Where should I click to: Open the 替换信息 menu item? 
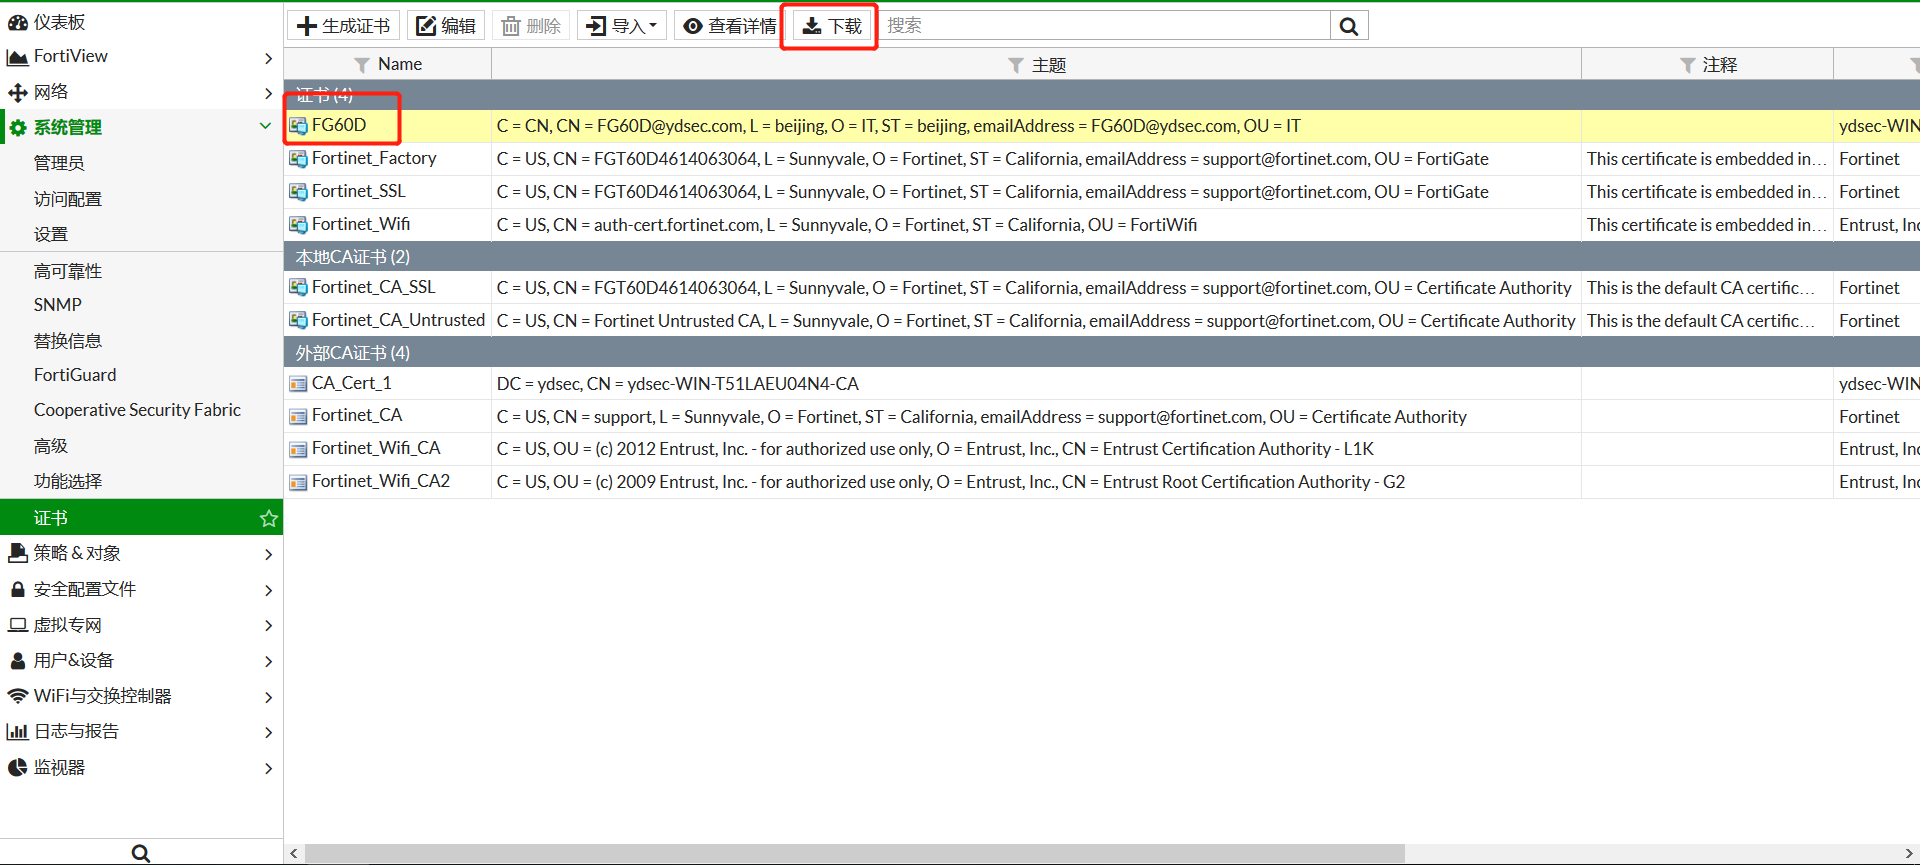click(68, 341)
